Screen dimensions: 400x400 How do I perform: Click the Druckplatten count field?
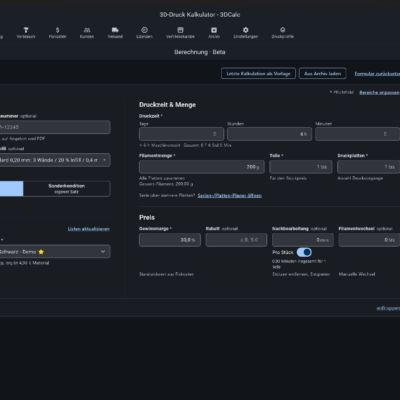click(x=368, y=167)
